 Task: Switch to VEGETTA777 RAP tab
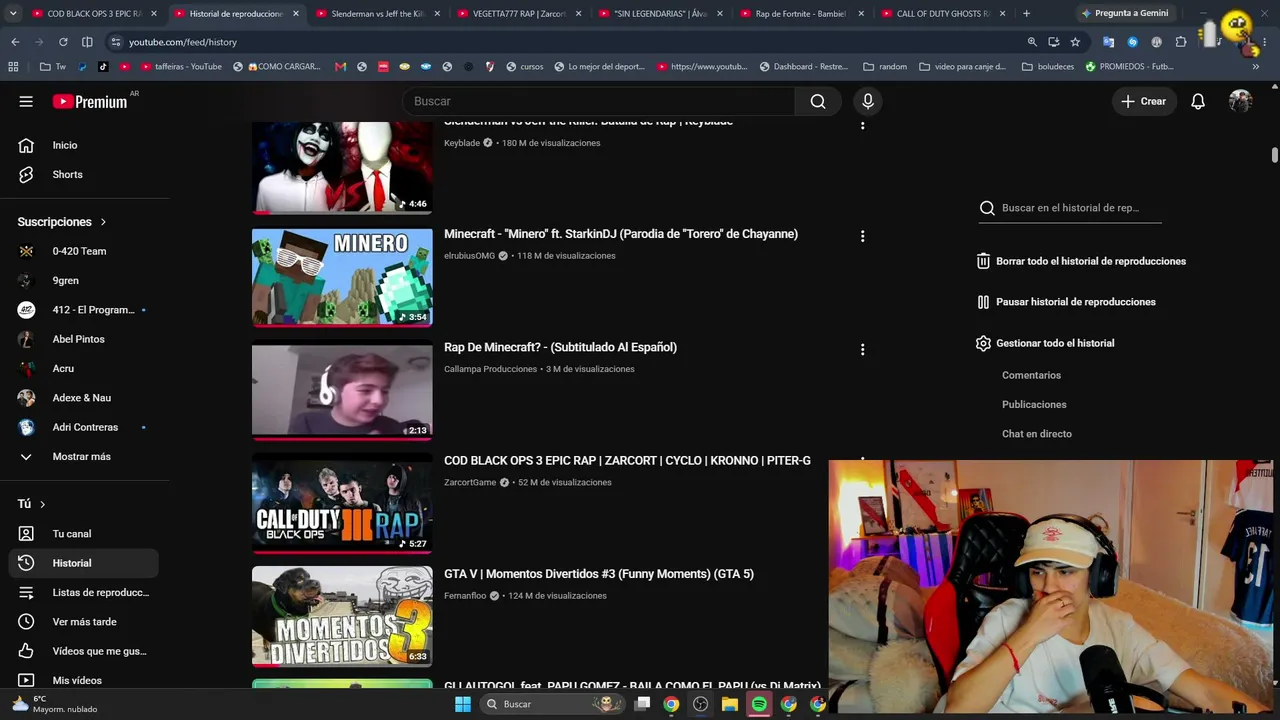(519, 14)
